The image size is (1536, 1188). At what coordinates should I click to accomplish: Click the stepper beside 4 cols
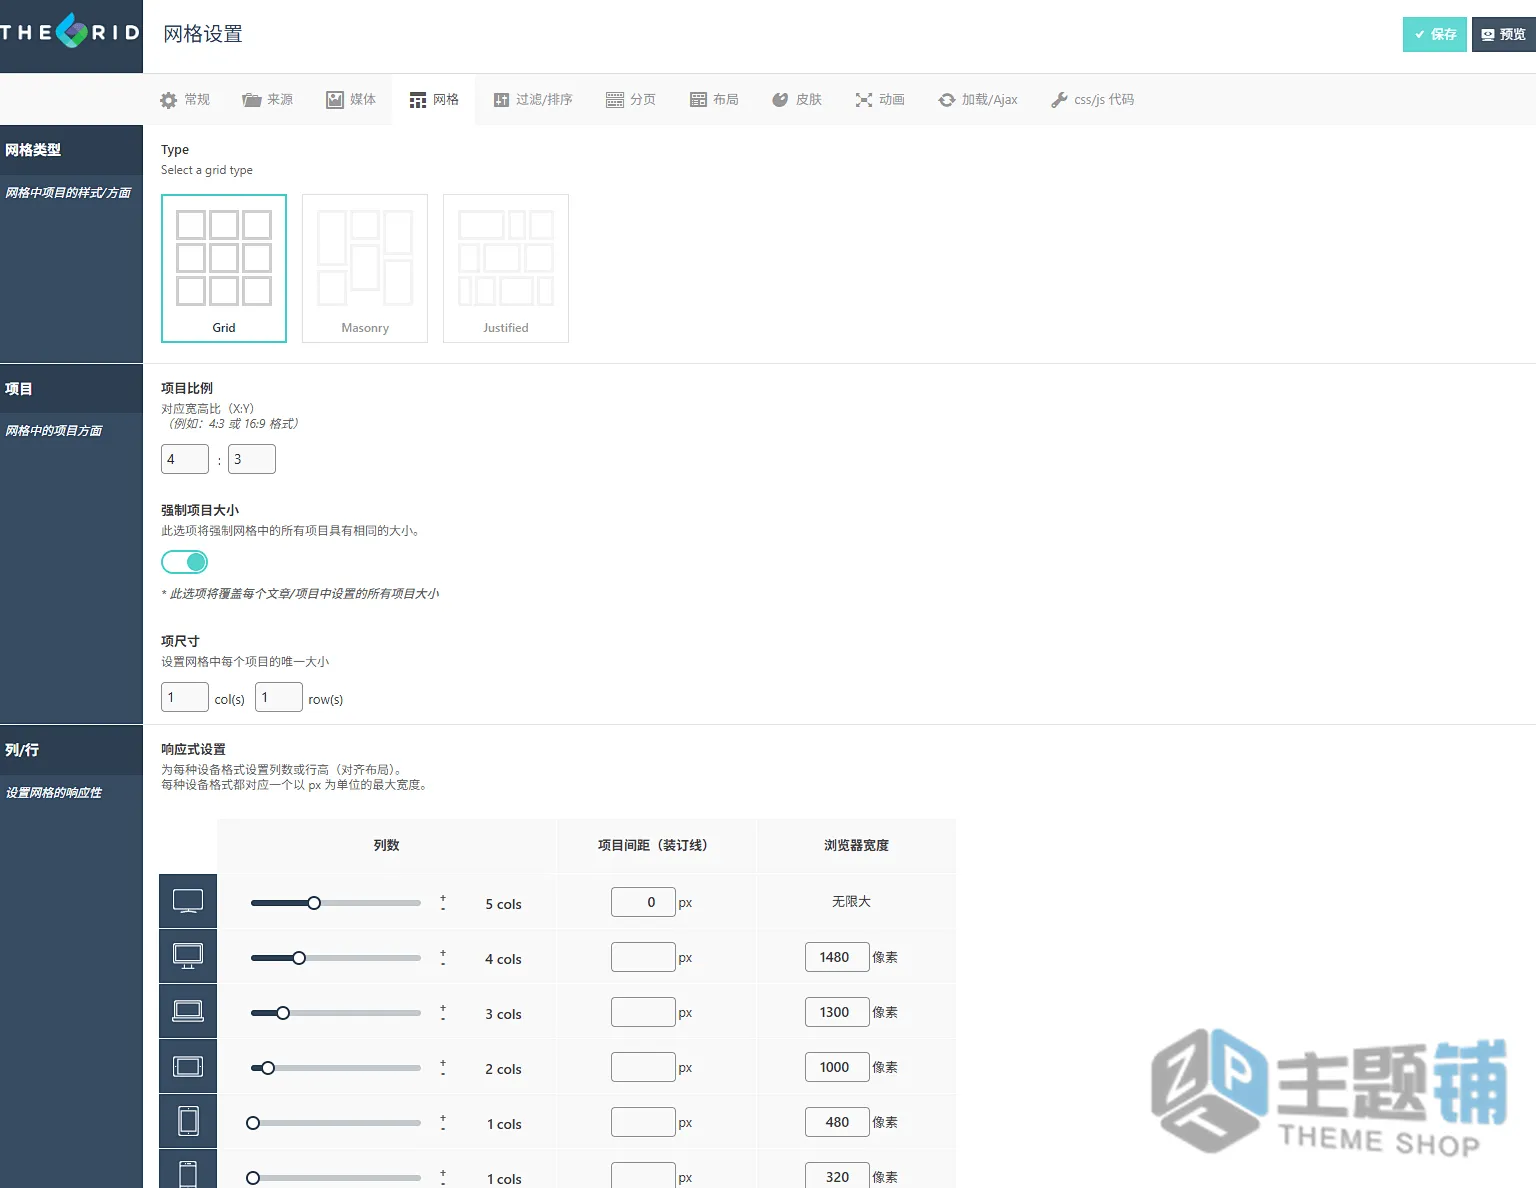pyautogui.click(x=443, y=958)
